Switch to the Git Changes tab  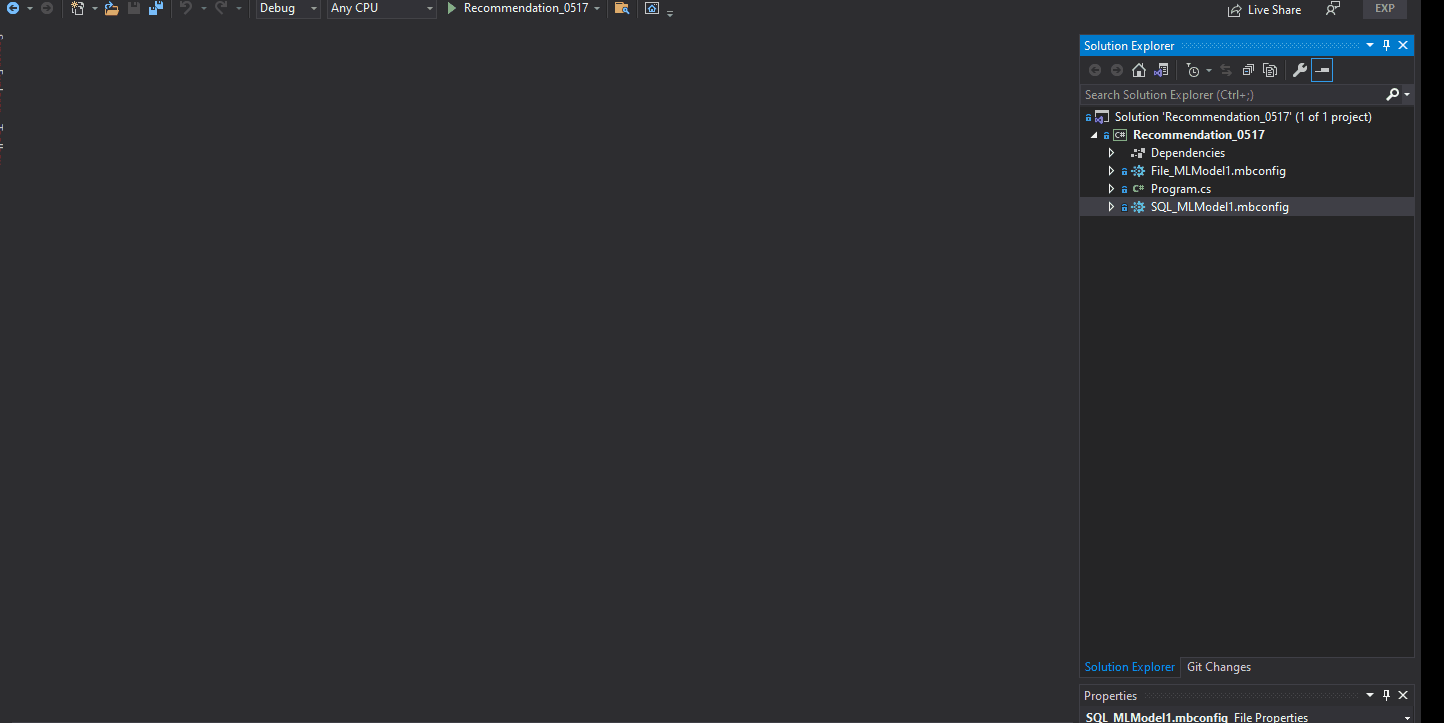[x=1218, y=667]
